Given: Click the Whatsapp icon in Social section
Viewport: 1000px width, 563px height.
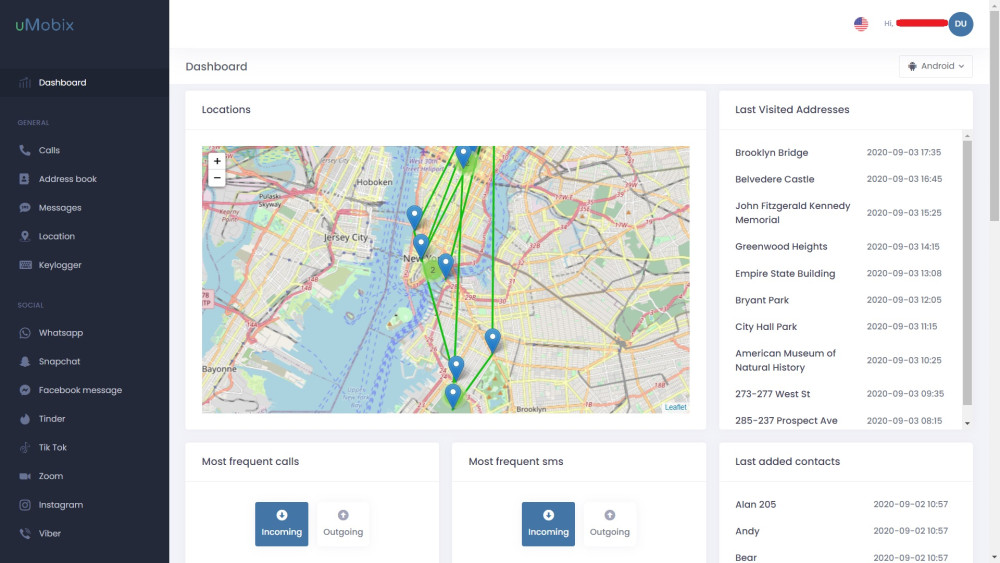Looking at the screenshot, I should click(x=25, y=333).
